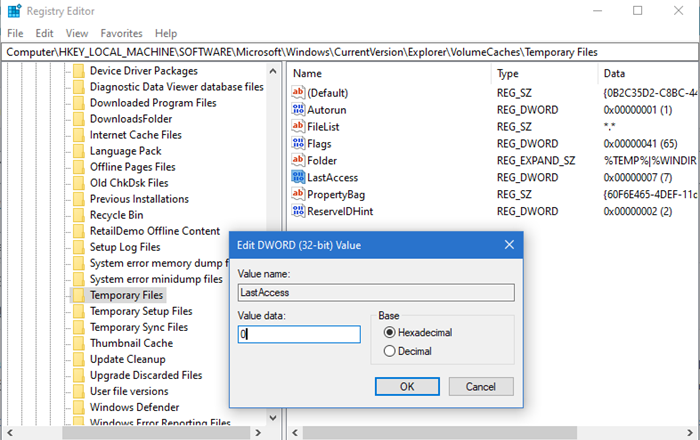Select the Upgrade Discarded Files key

click(146, 376)
